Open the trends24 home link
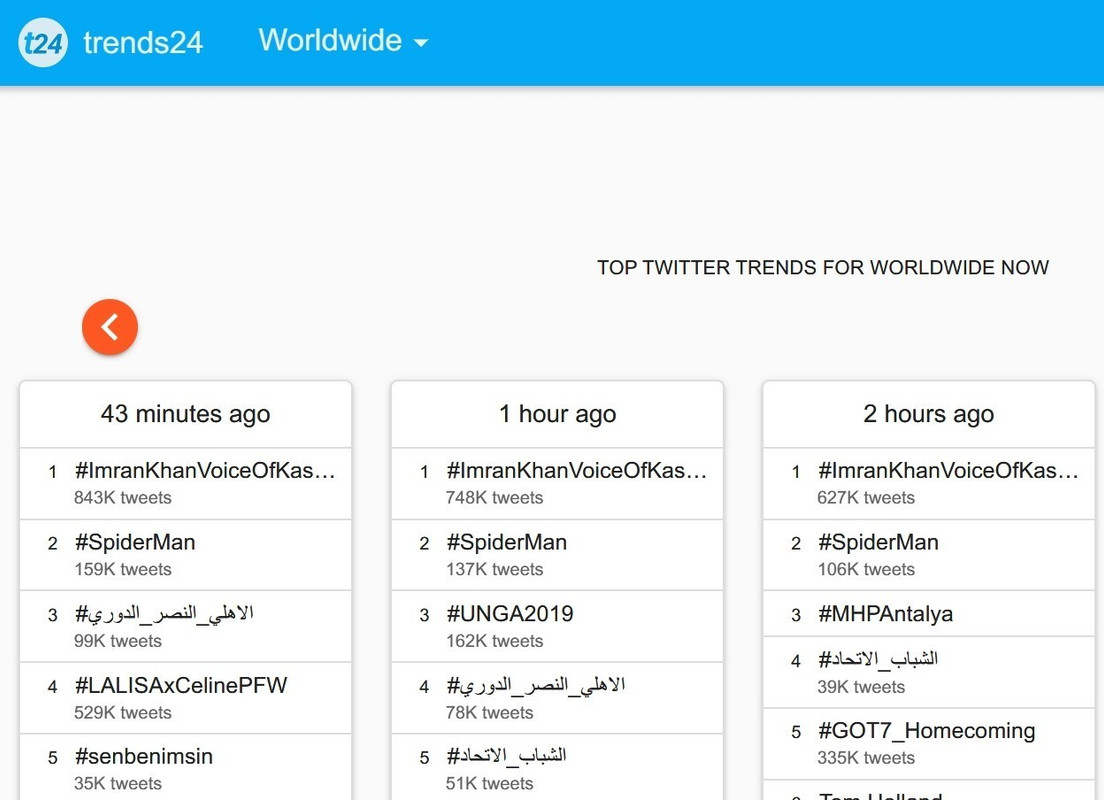 tap(143, 43)
